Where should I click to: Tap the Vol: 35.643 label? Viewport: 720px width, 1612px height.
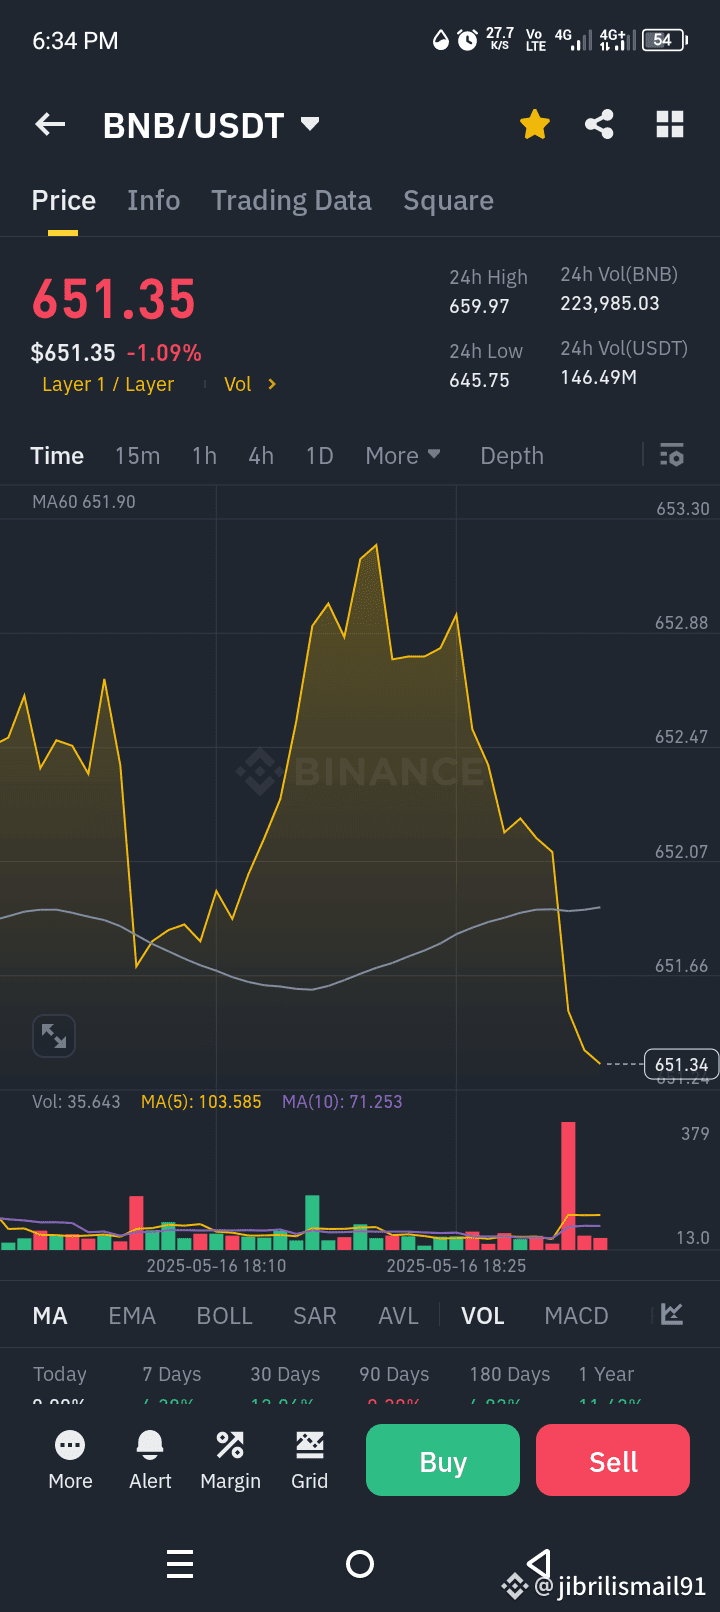click(76, 1102)
